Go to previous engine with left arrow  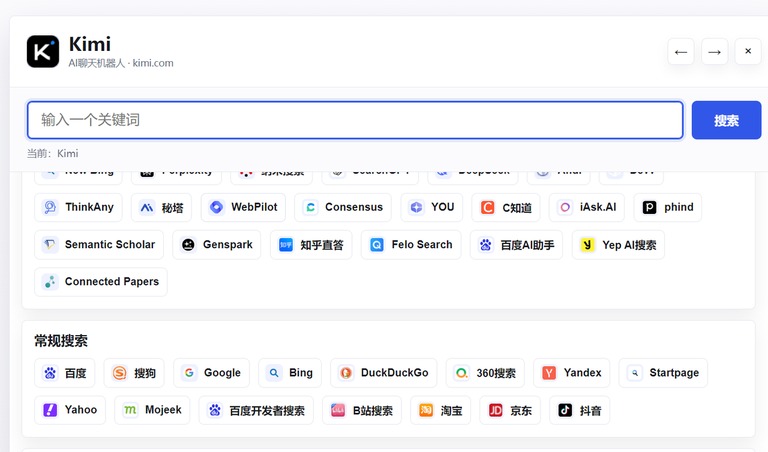coord(681,51)
